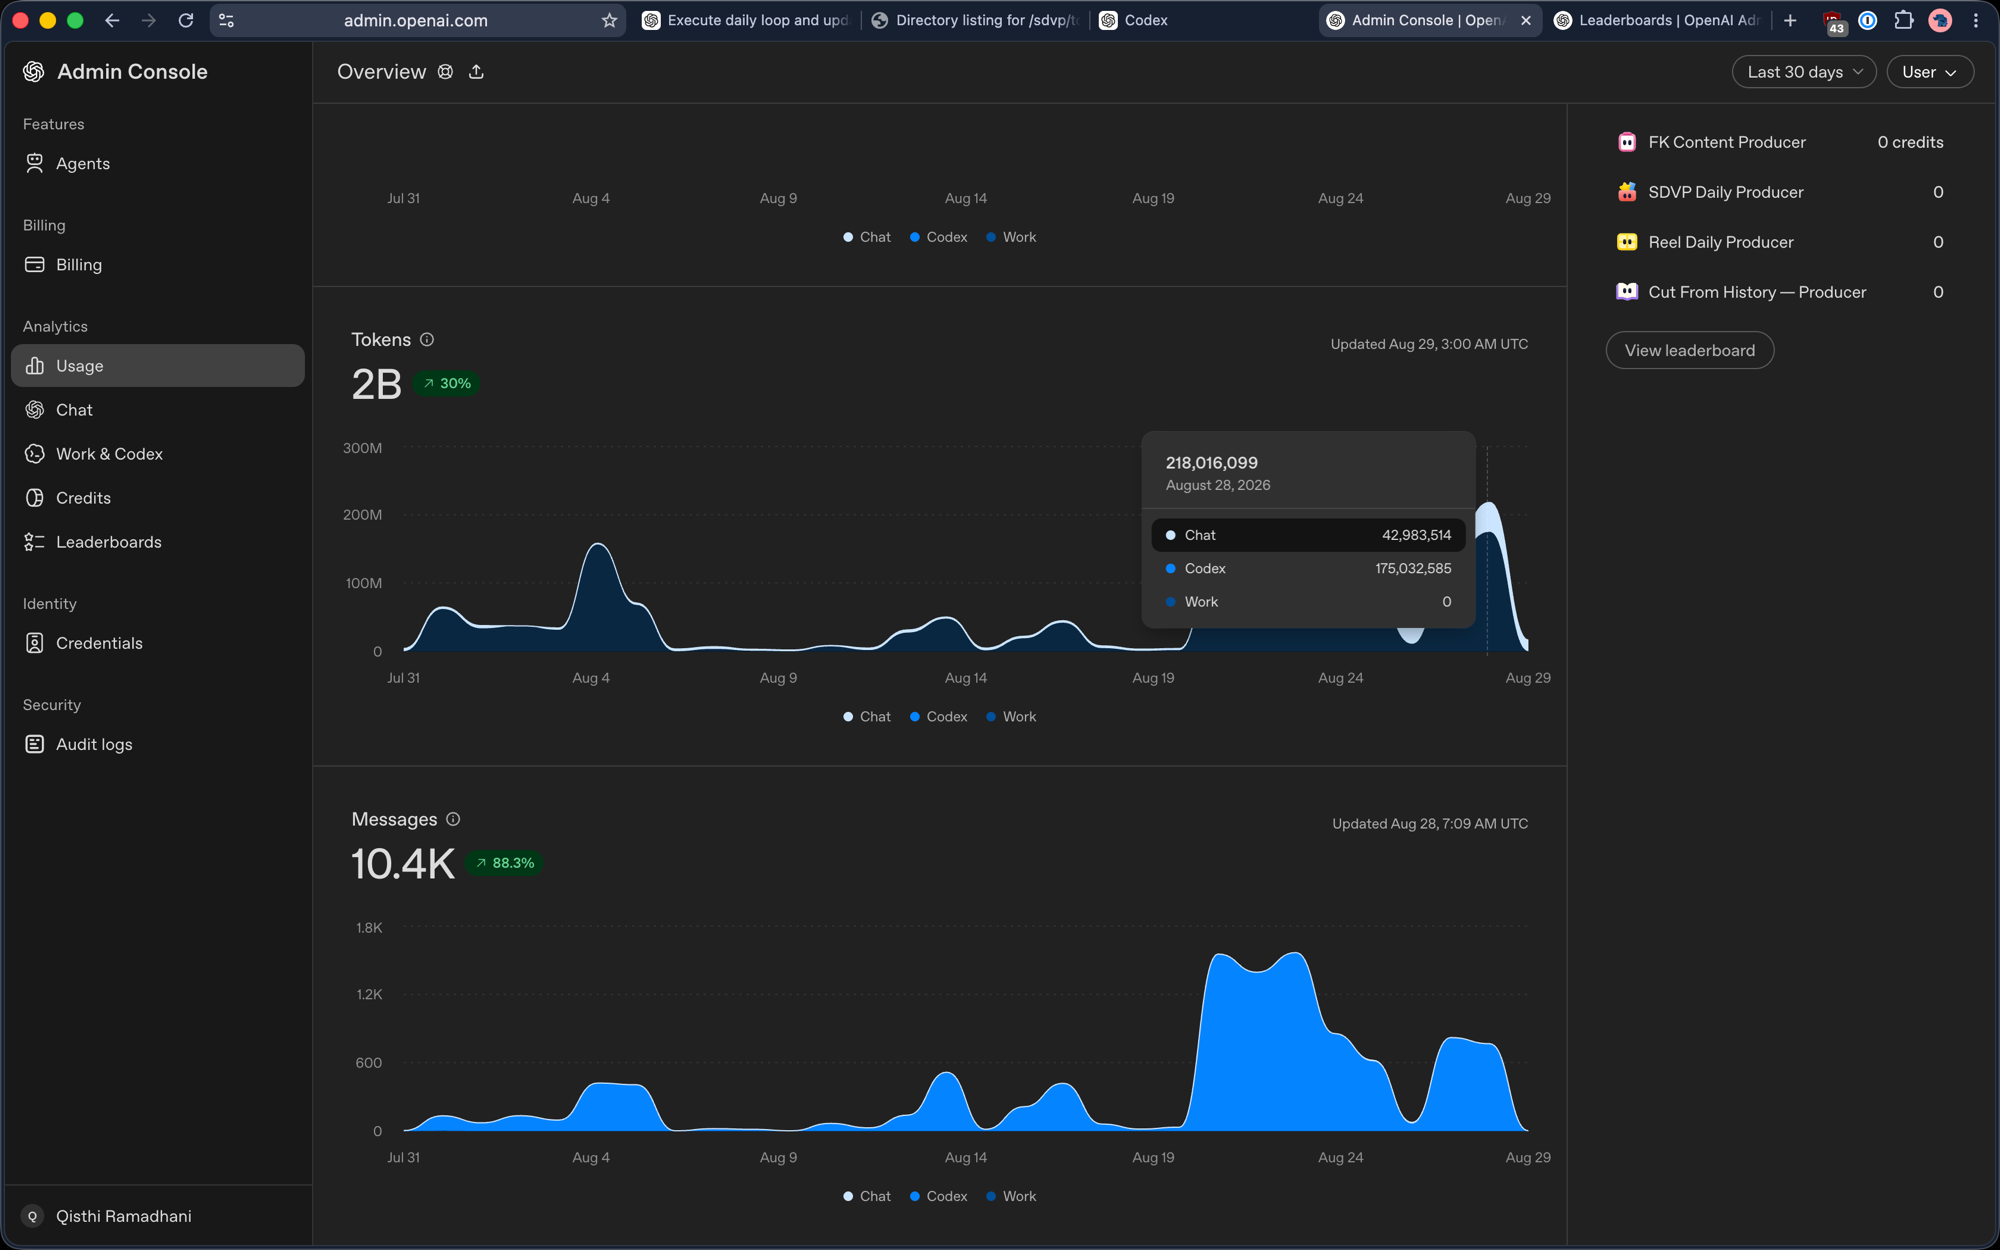Click the info icon beside Tokens

click(427, 340)
